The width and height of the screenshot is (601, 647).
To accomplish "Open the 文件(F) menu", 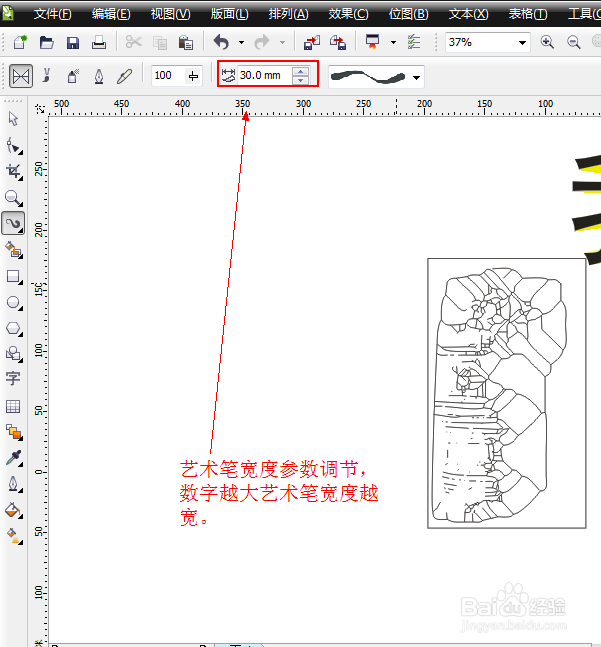I will [52, 14].
